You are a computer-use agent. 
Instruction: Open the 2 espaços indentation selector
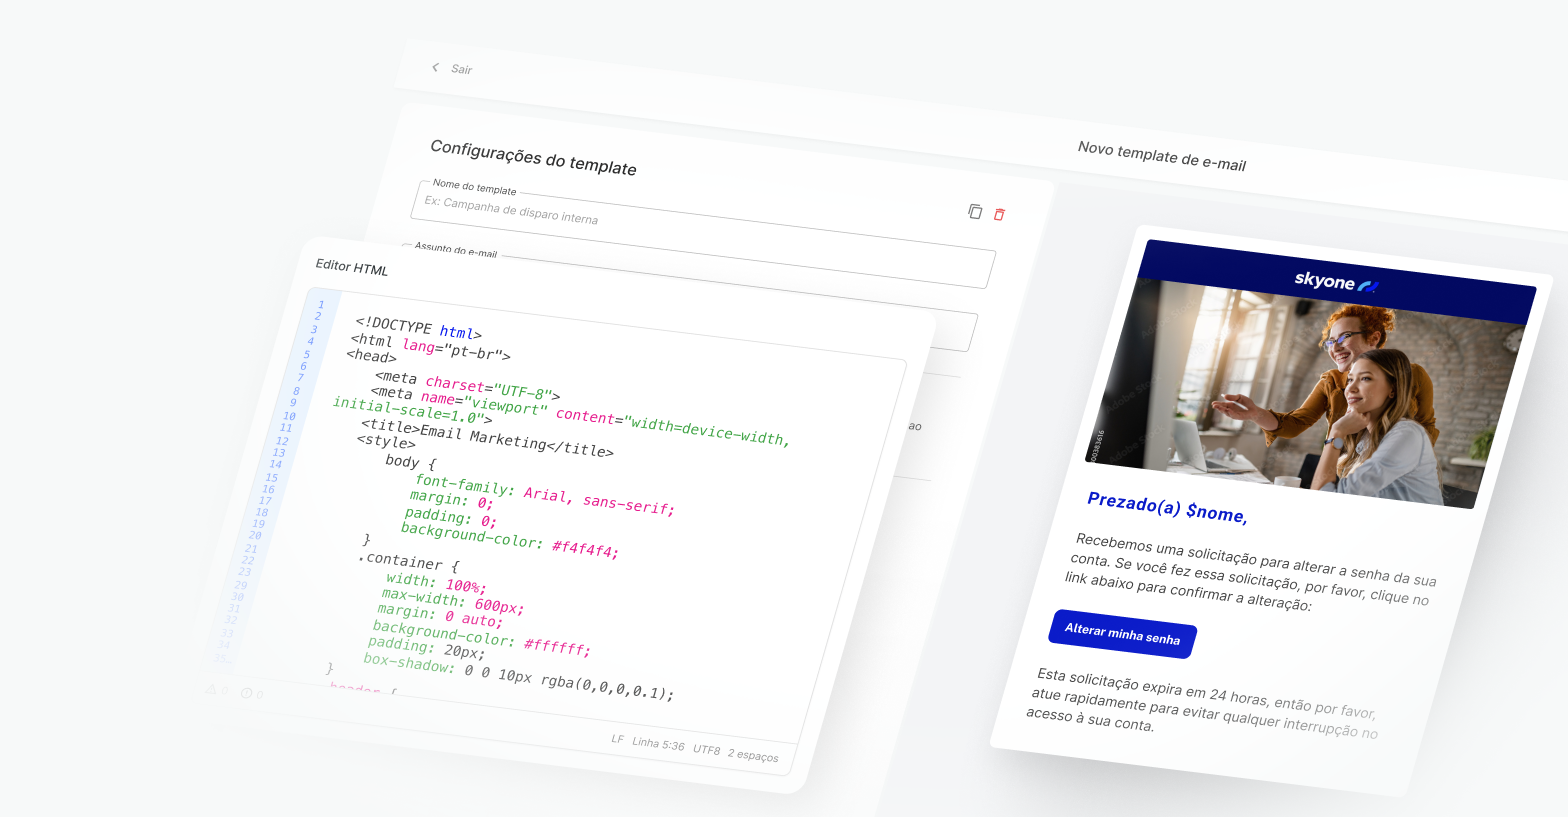pos(753,755)
